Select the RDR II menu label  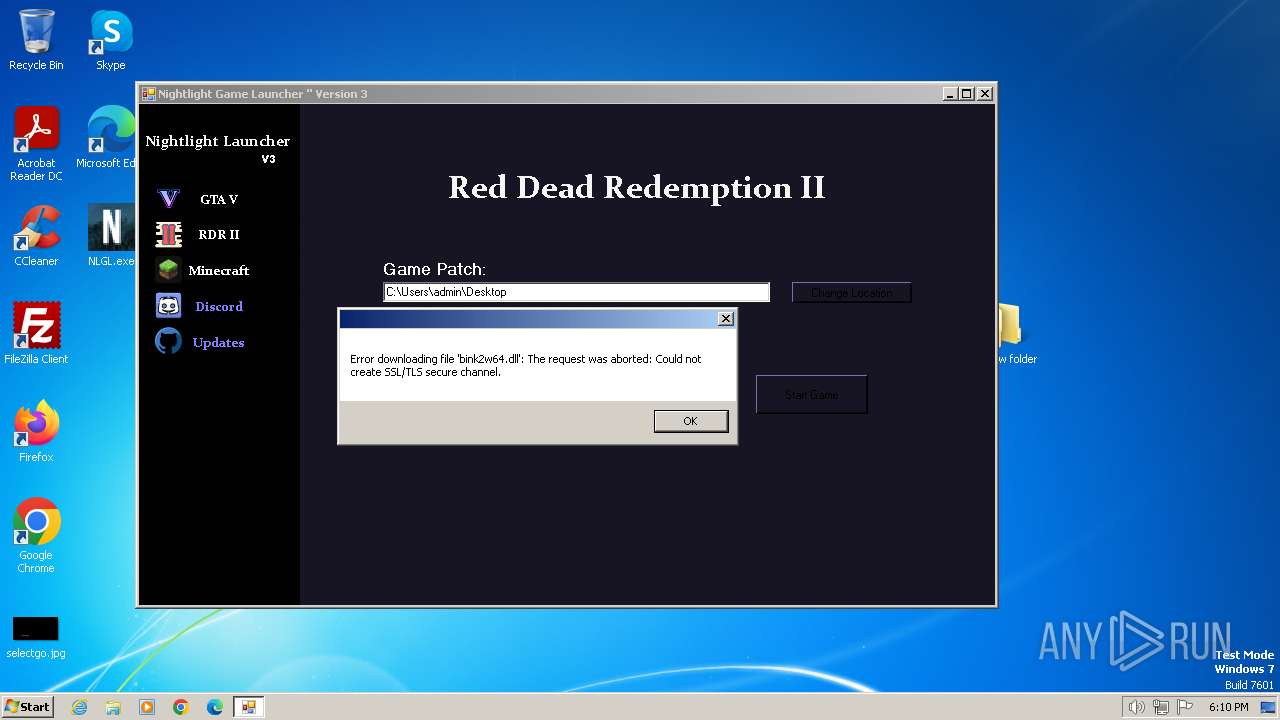[x=219, y=235]
